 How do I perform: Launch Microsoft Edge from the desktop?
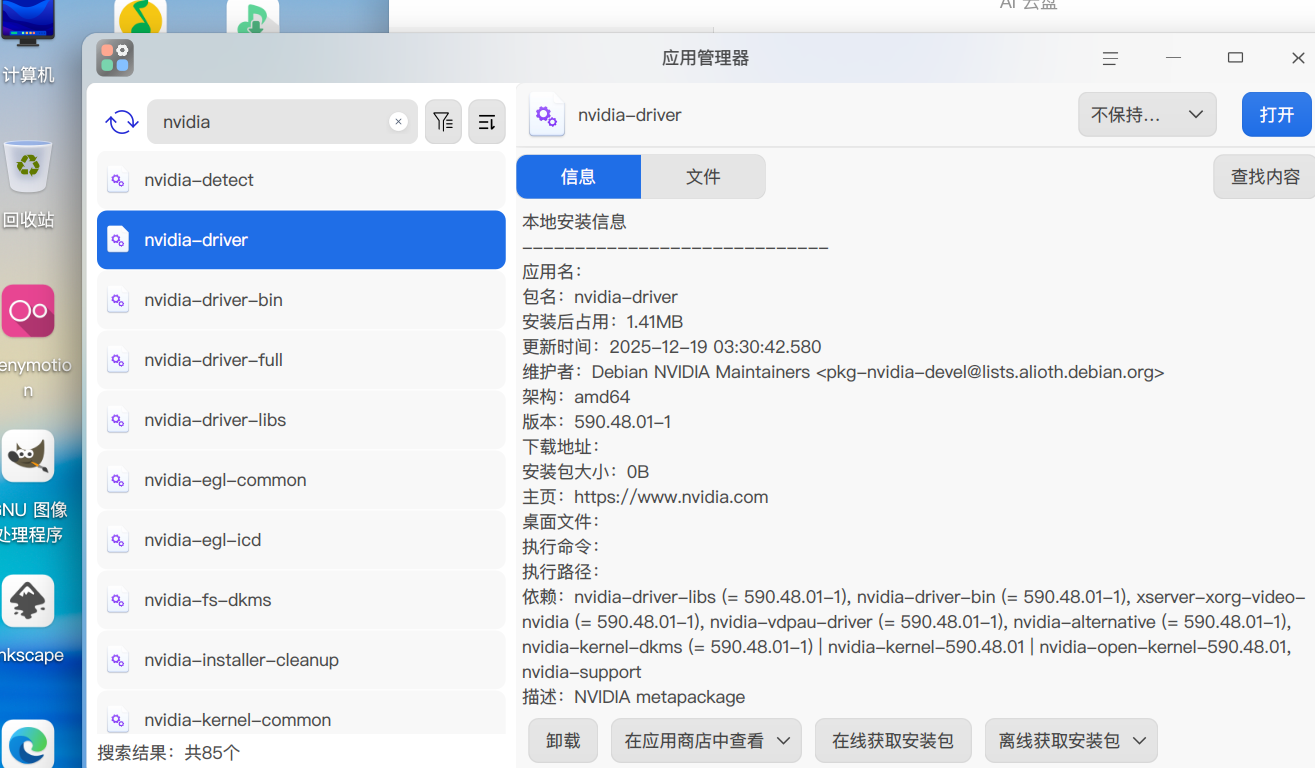point(28,743)
